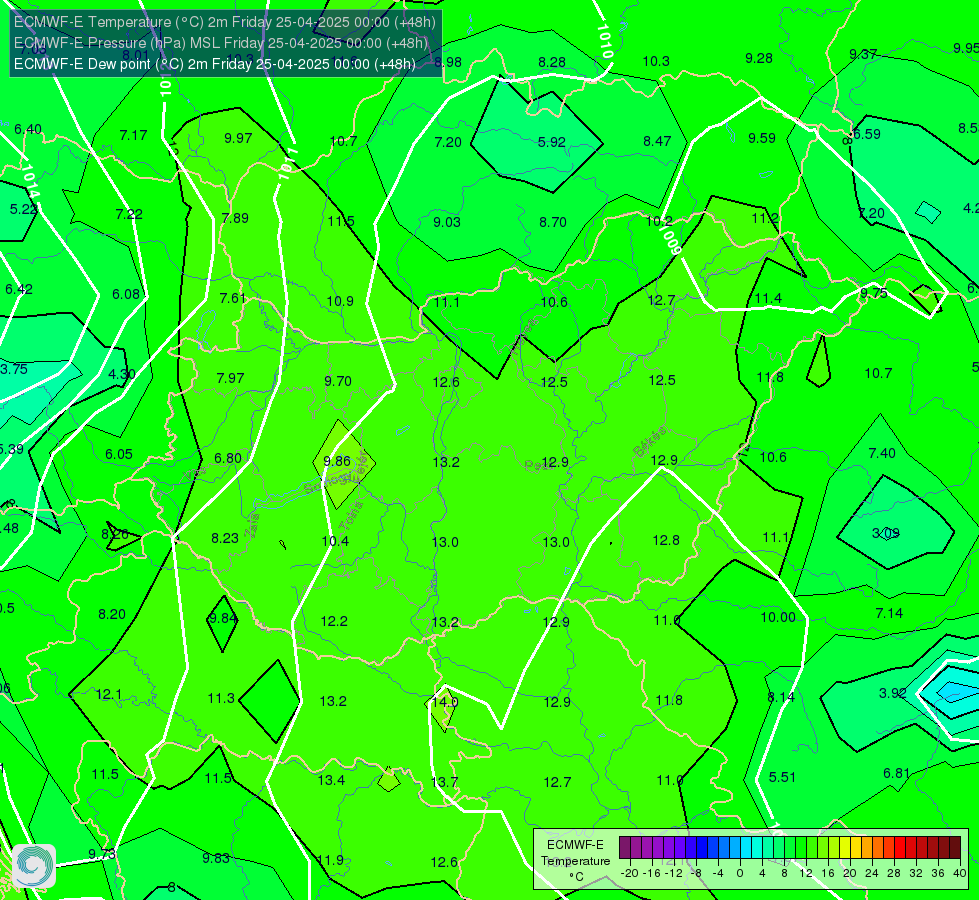Click the 5.92 temperature value
Viewport: 979px width, 900px height.
tap(551, 142)
